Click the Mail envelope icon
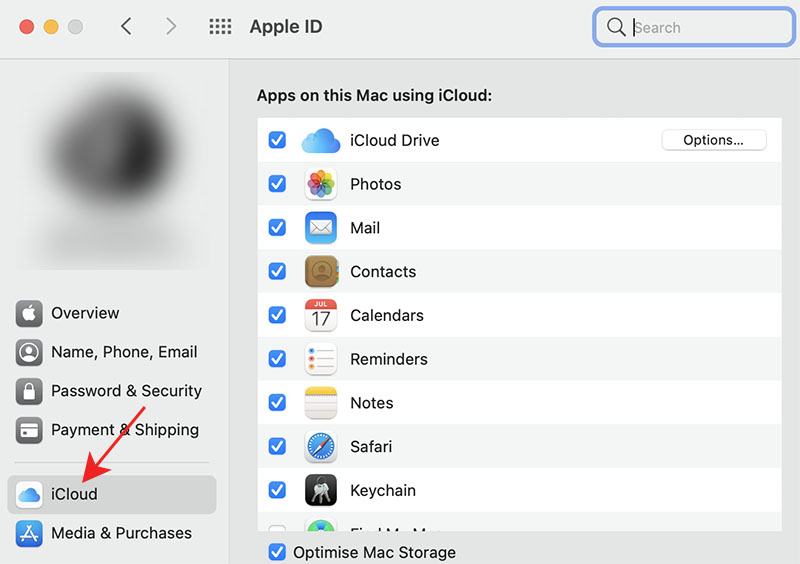The image size is (800, 564). pos(321,228)
